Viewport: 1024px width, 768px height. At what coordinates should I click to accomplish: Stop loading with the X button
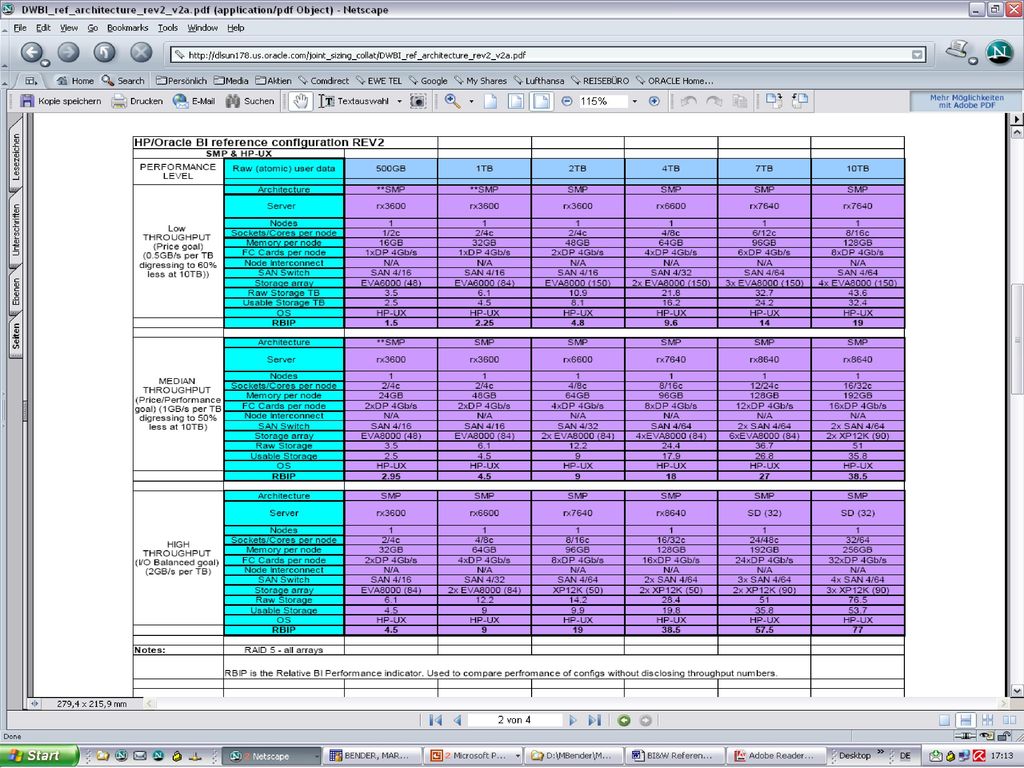click(x=141, y=52)
